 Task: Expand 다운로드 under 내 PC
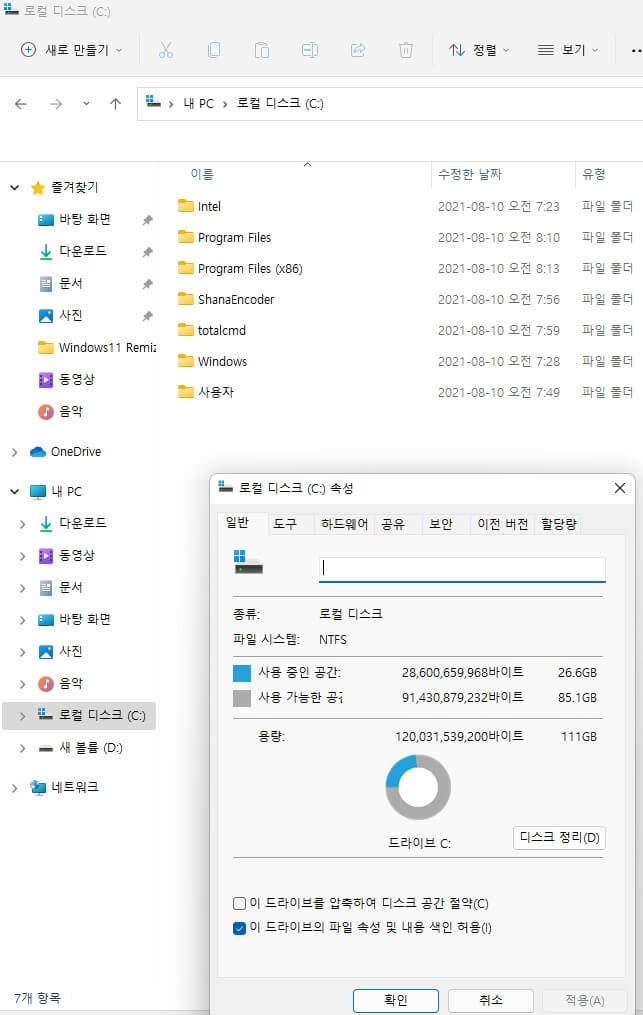click(x=23, y=524)
